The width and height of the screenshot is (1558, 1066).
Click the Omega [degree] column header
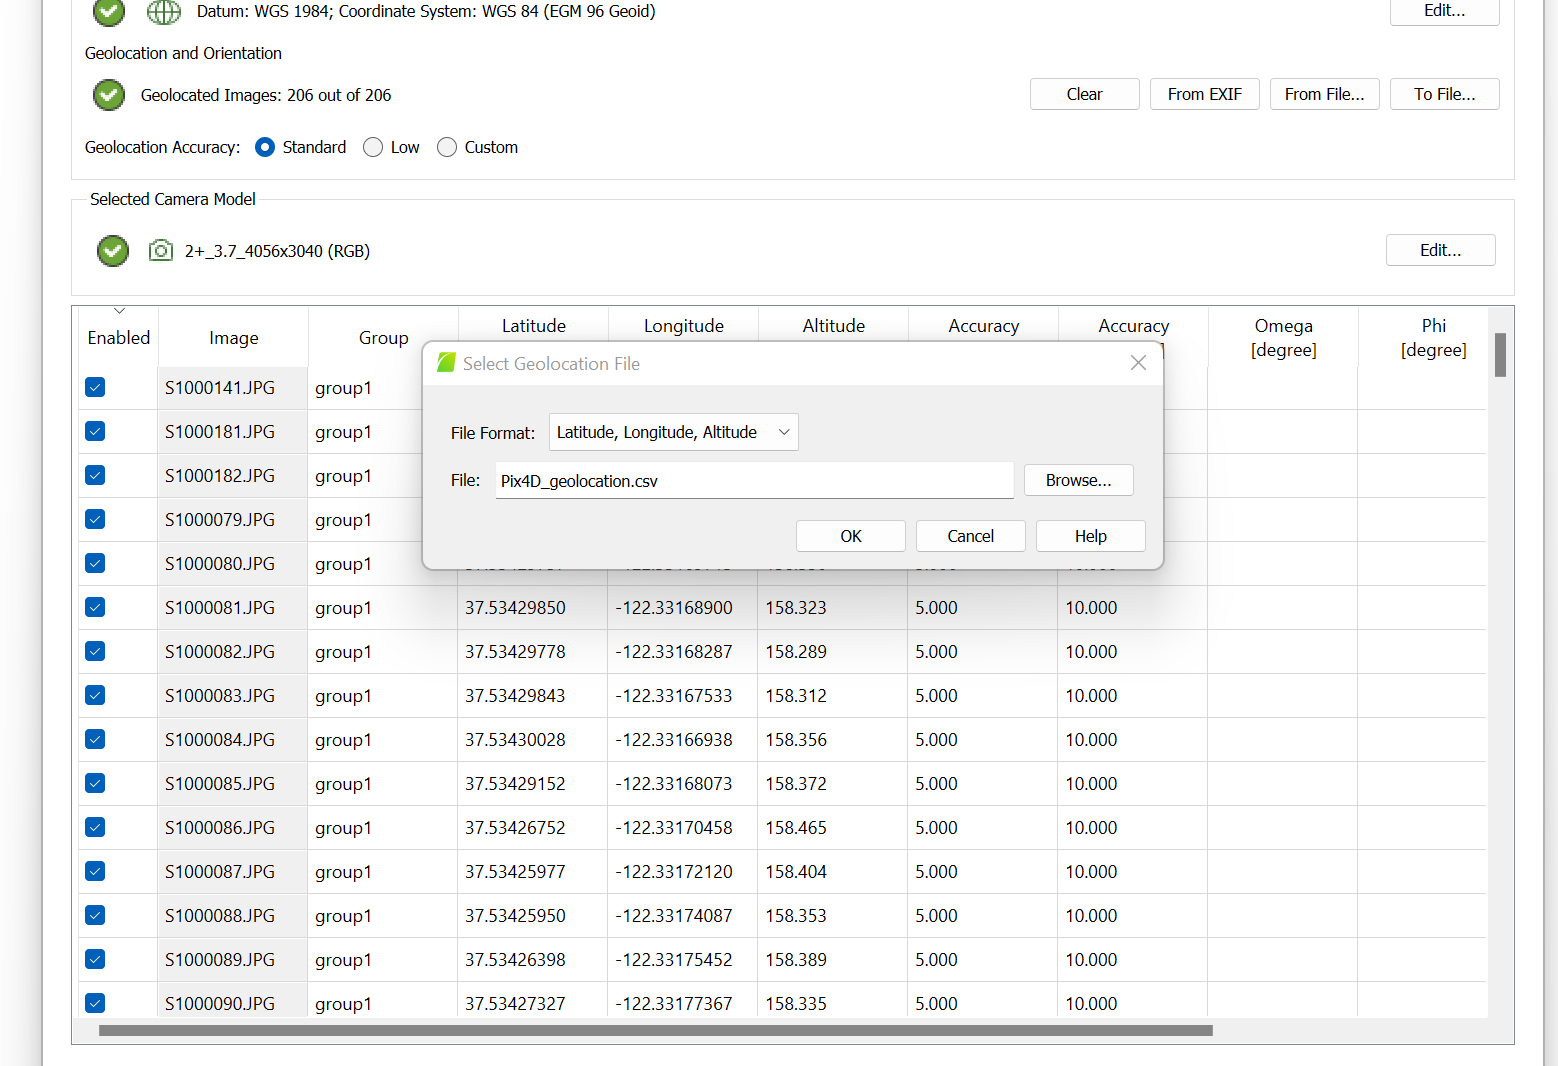[x=1283, y=338]
